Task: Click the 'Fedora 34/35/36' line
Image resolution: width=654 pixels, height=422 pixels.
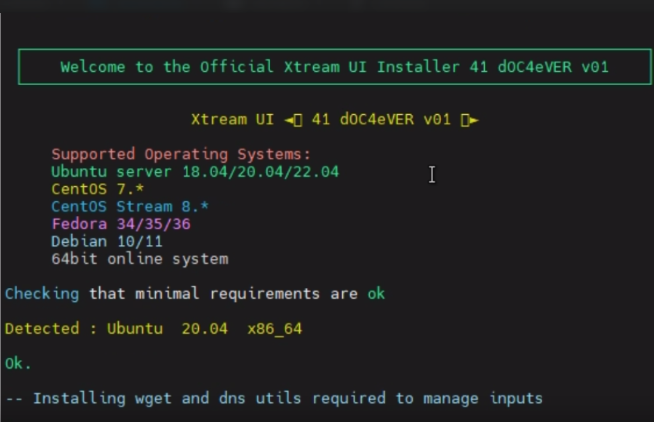Action: tap(121, 224)
